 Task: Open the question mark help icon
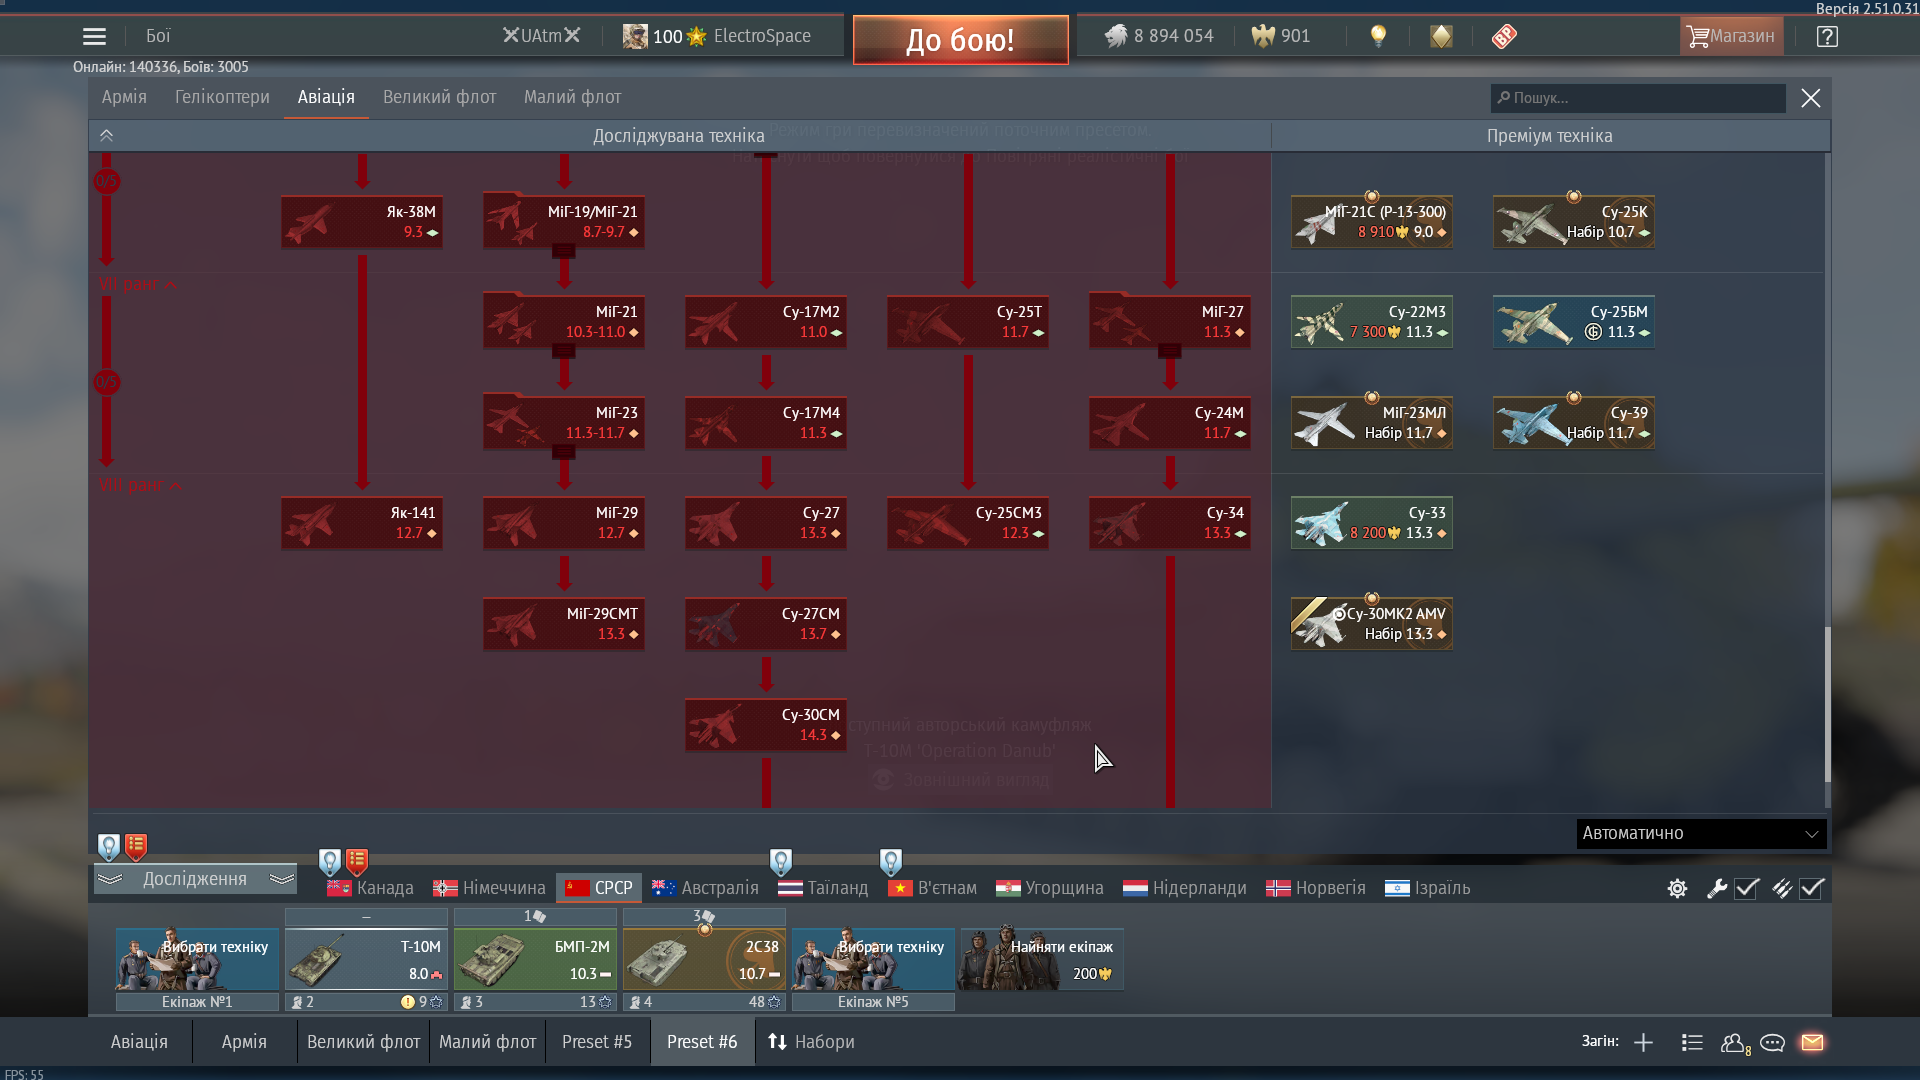click(1827, 37)
